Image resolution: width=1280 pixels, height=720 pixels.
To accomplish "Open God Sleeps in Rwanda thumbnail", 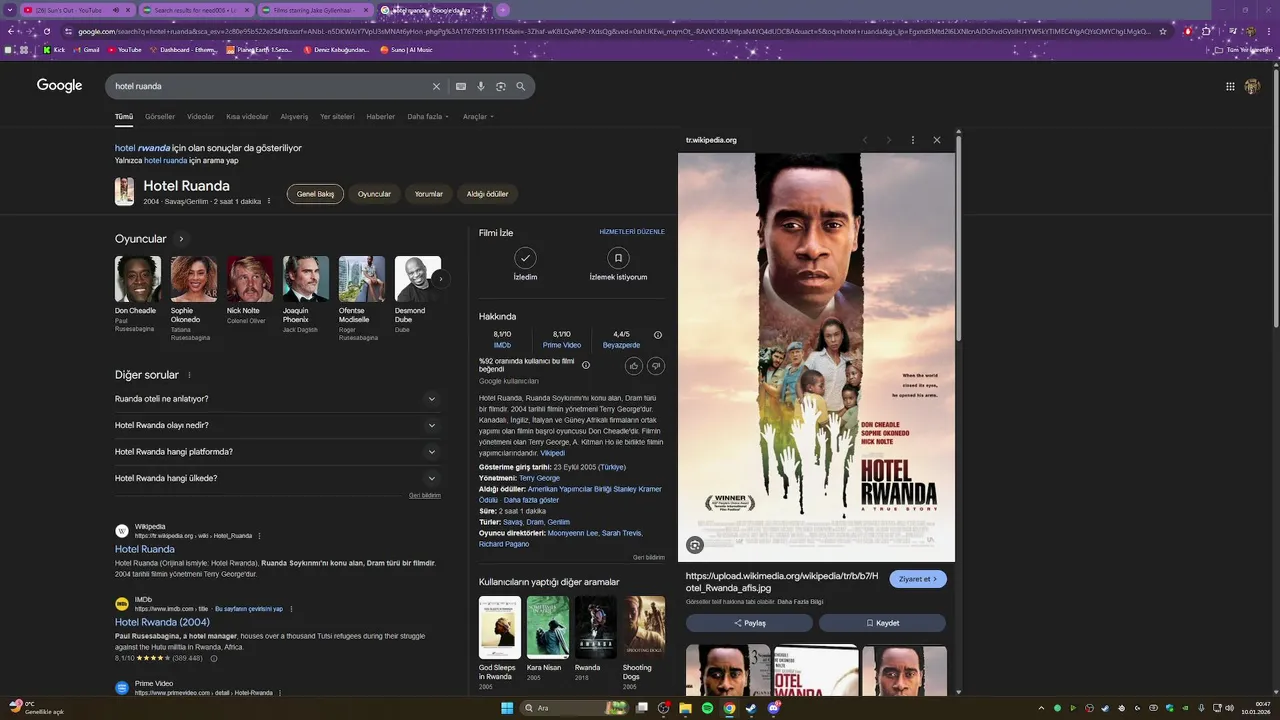I will [500, 627].
